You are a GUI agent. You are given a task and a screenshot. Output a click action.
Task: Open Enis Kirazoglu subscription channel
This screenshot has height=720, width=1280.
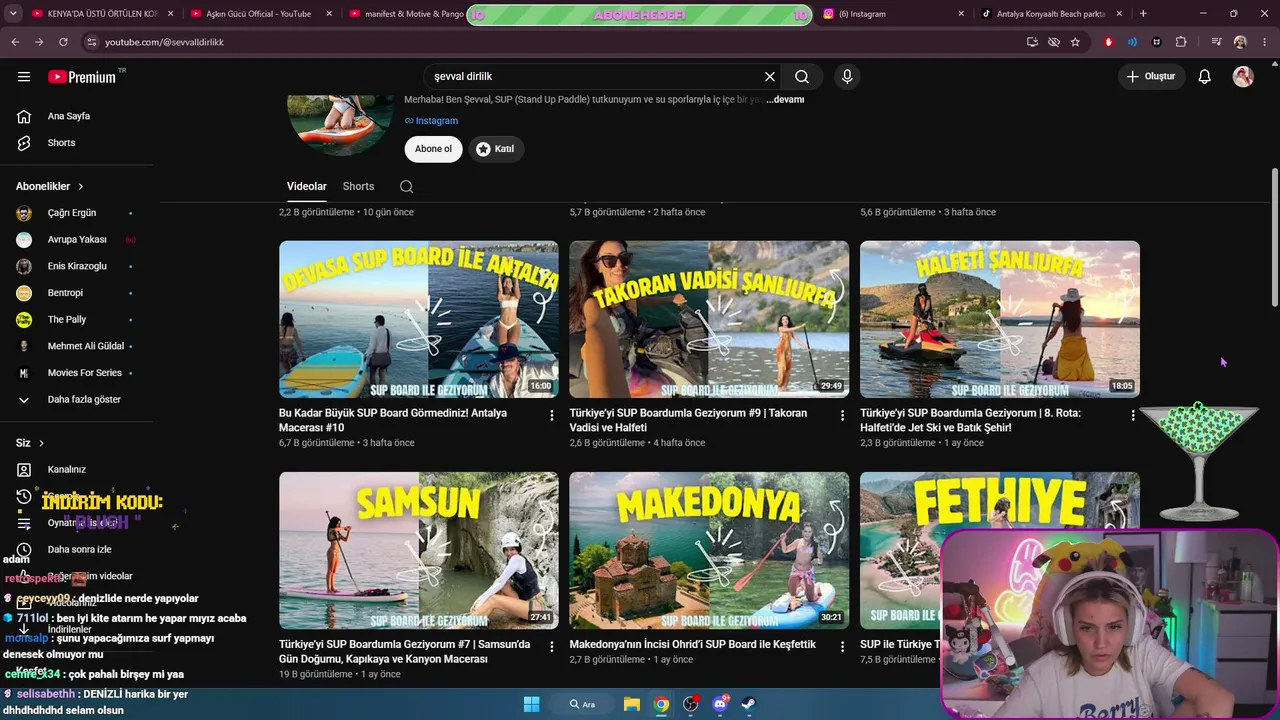click(x=77, y=266)
